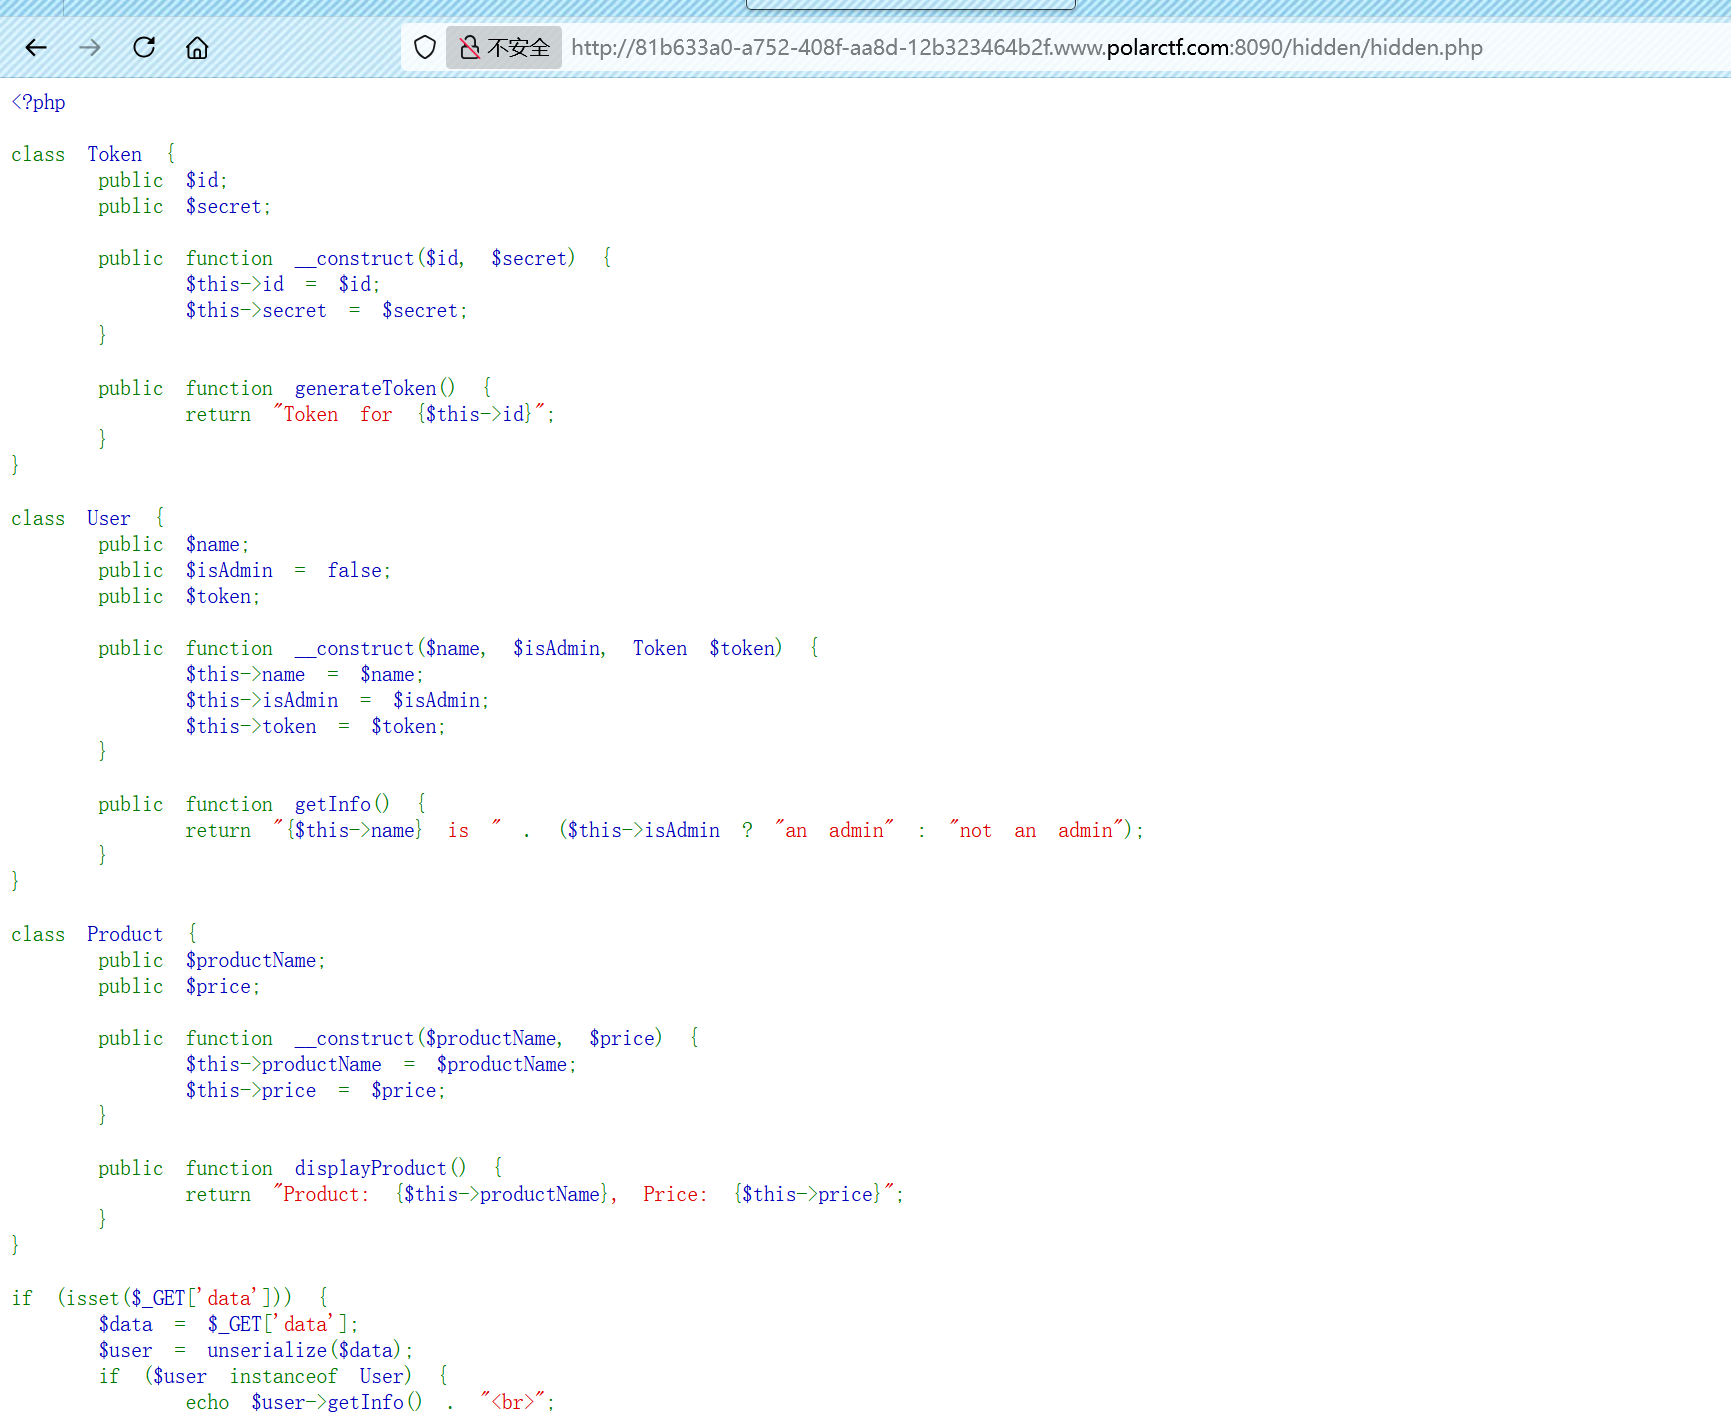Click the return line with "not an admin"

click(664, 830)
